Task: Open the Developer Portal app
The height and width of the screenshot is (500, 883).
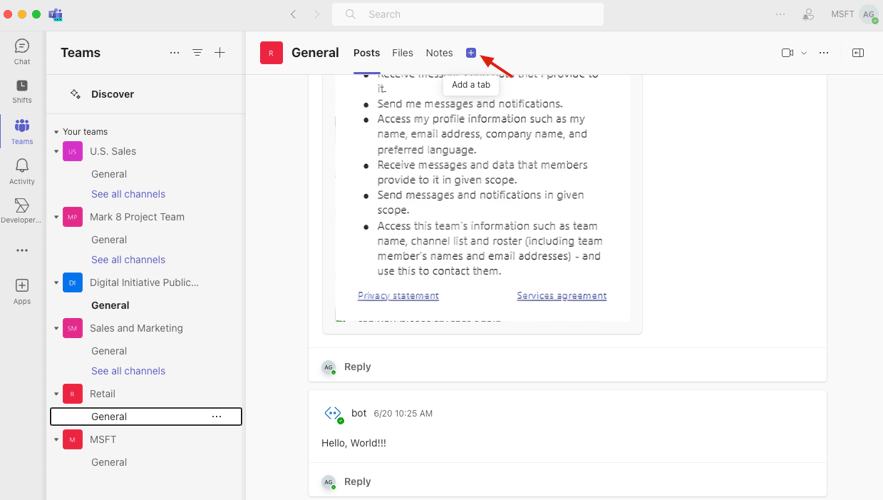Action: point(22,211)
